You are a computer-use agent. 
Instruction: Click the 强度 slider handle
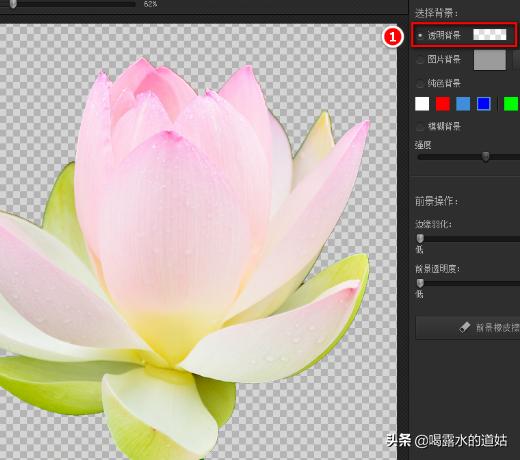(486, 156)
